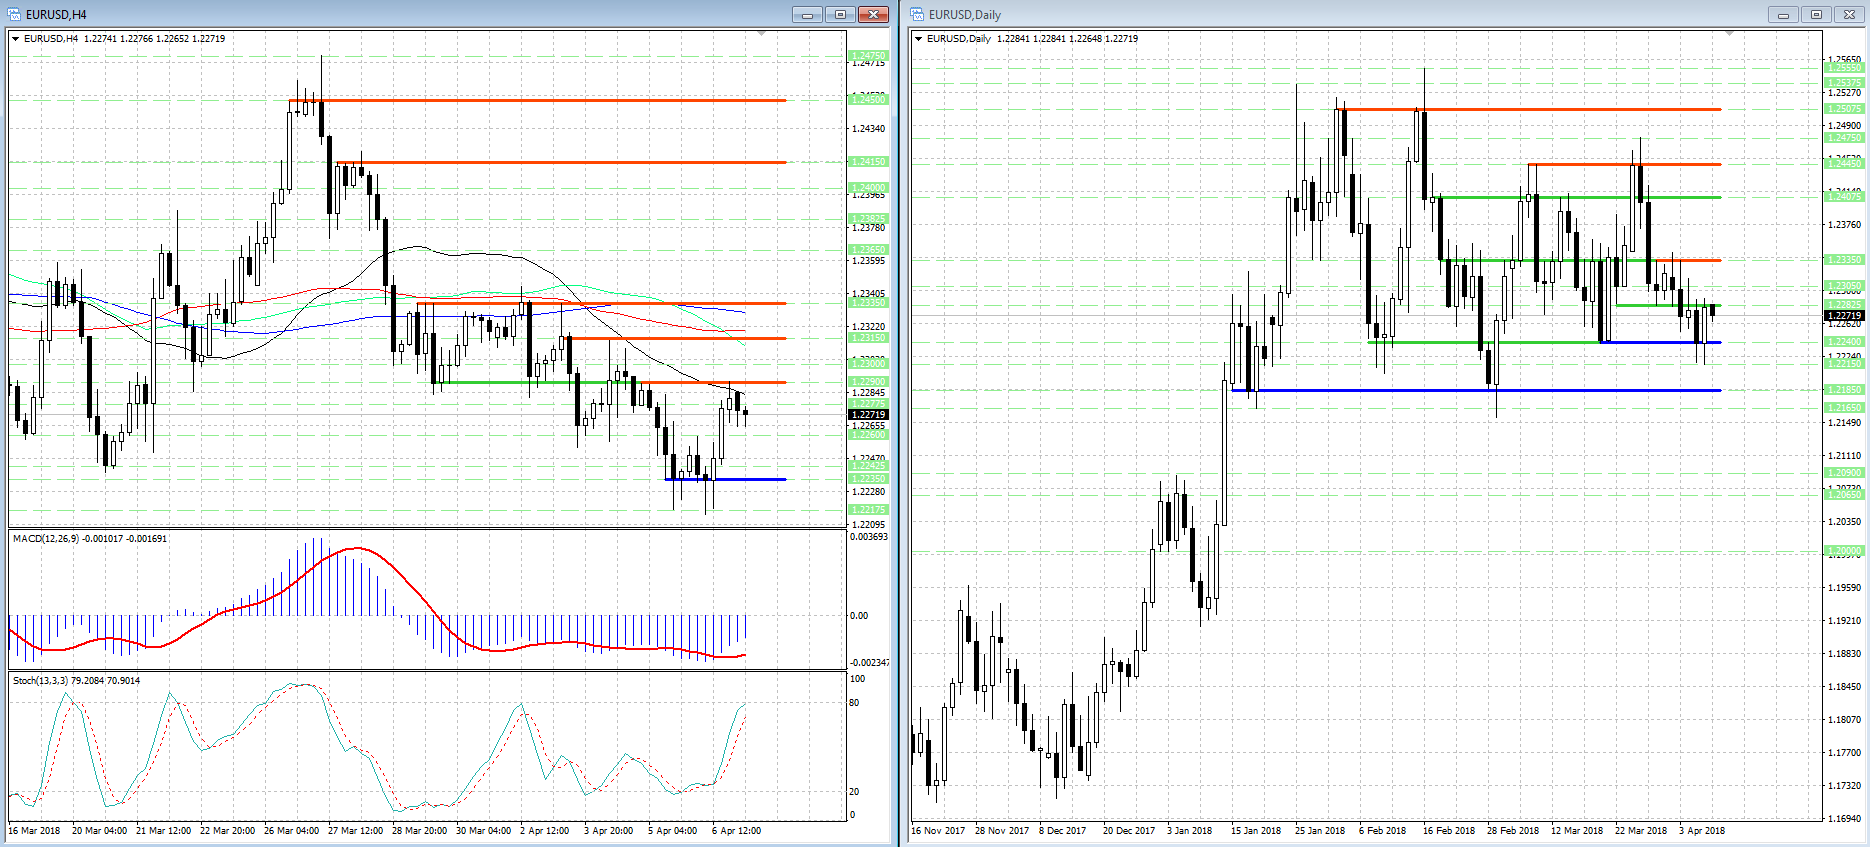The width and height of the screenshot is (1870, 847).
Task: Select the chart shift triangle in H4 chart
Action: coord(762,35)
